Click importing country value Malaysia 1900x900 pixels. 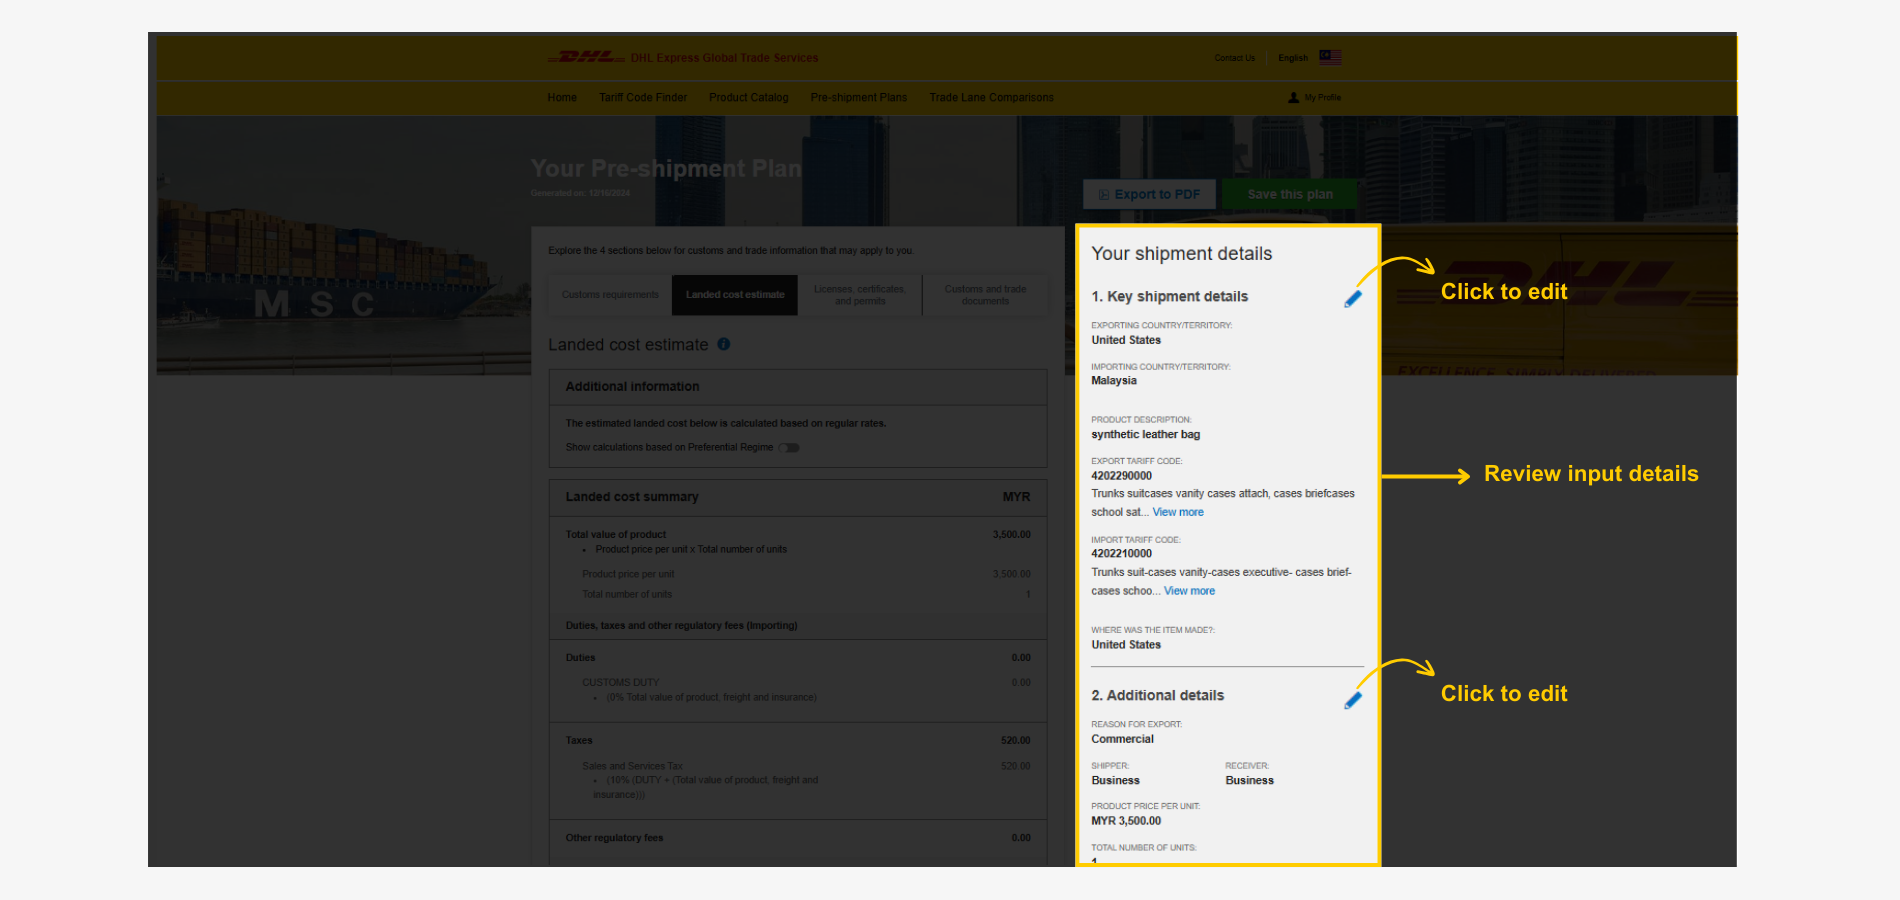point(1113,381)
